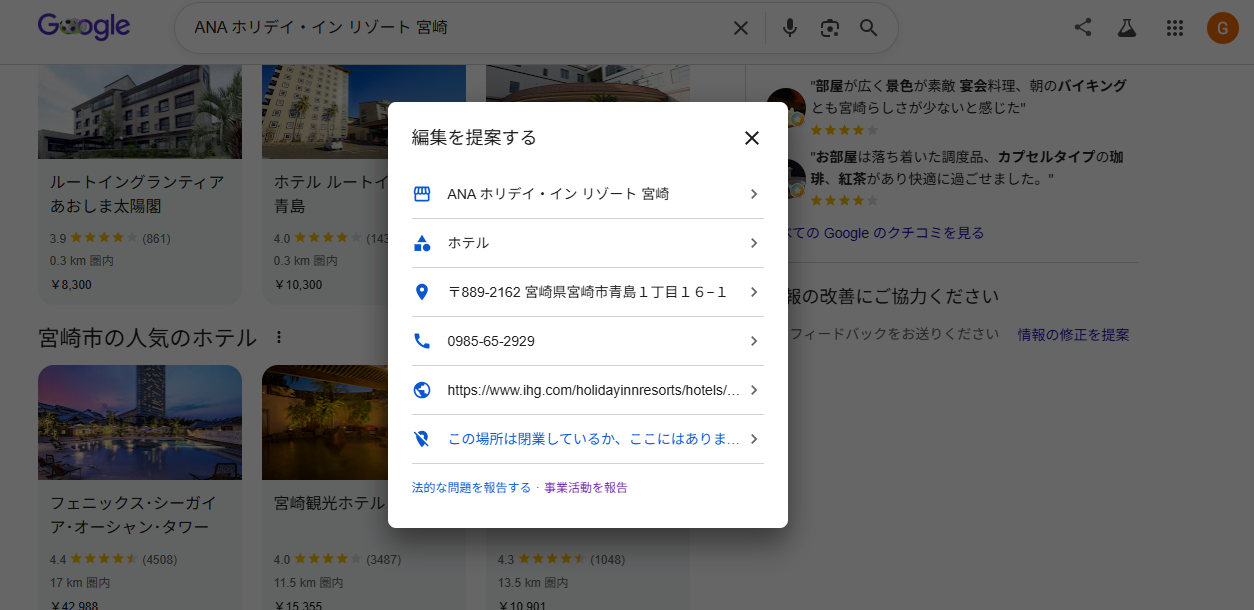Open the ihg.com website URL row

[x=588, y=390]
